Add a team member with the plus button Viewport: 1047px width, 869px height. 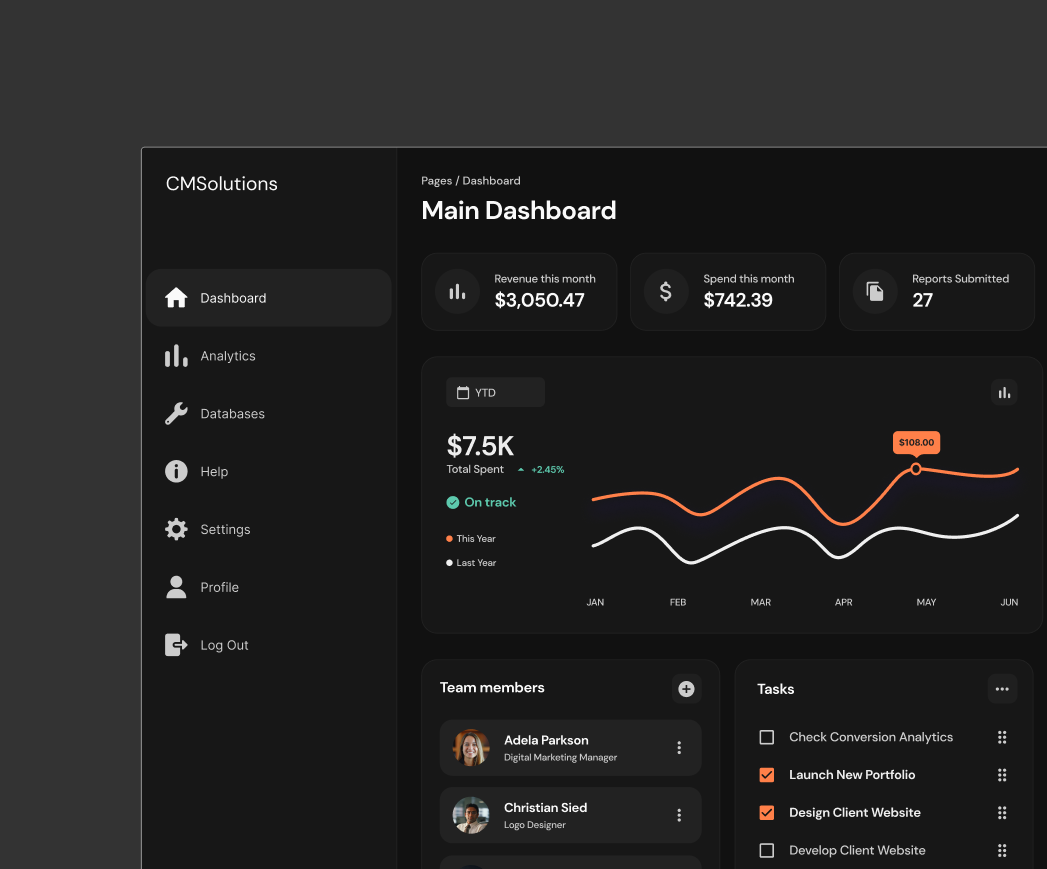coord(686,689)
